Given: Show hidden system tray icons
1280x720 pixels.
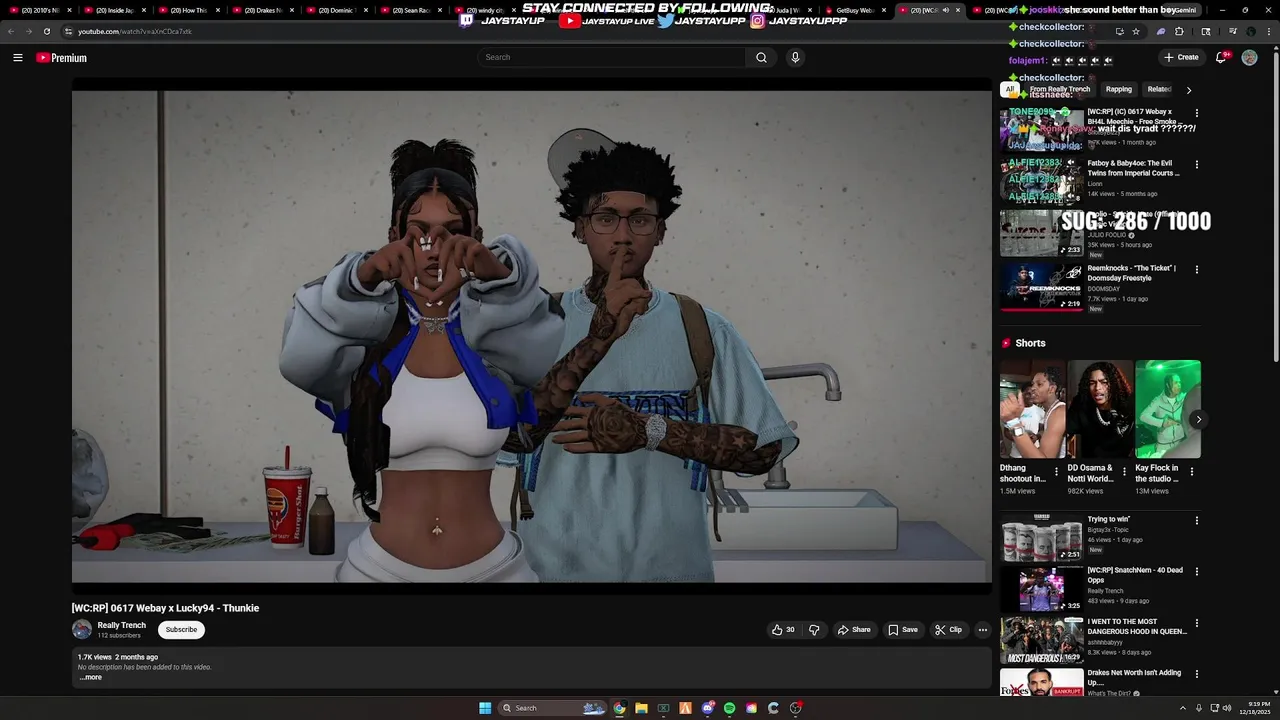Looking at the screenshot, I should tap(1183, 708).
